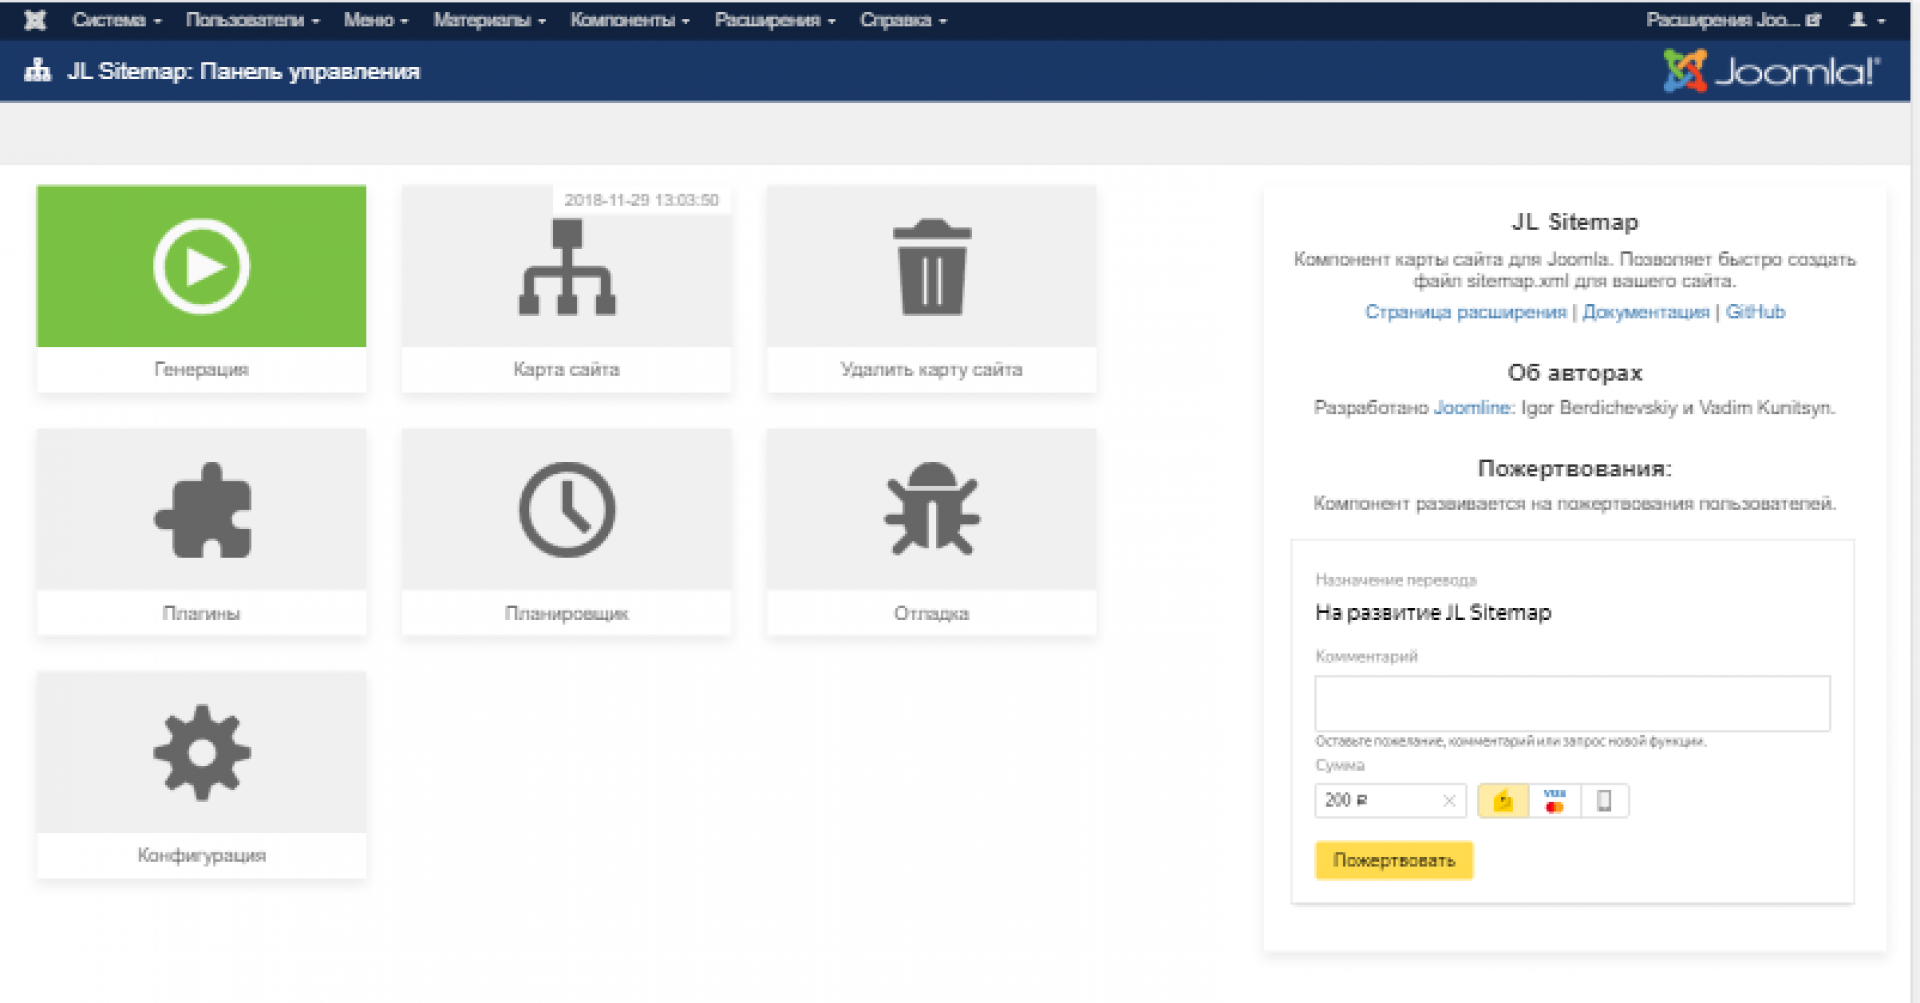Image resolution: width=1920 pixels, height=1003 pixels.
Task: Click the Об авторах heading
Action: click(1575, 373)
